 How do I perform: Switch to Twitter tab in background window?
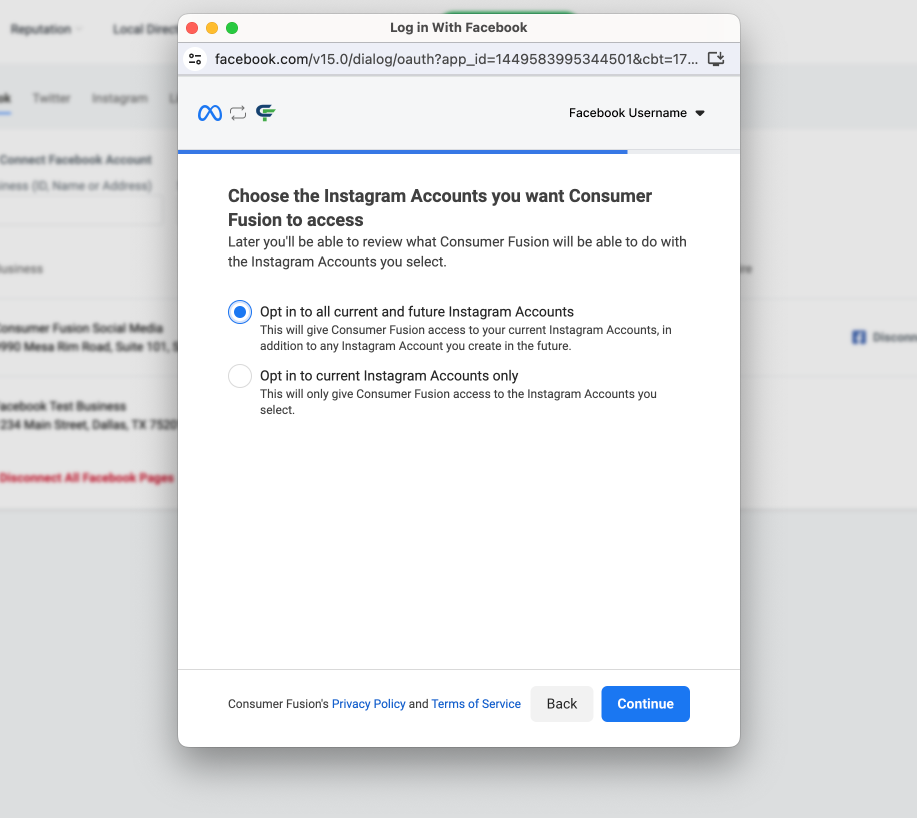tap(51, 98)
